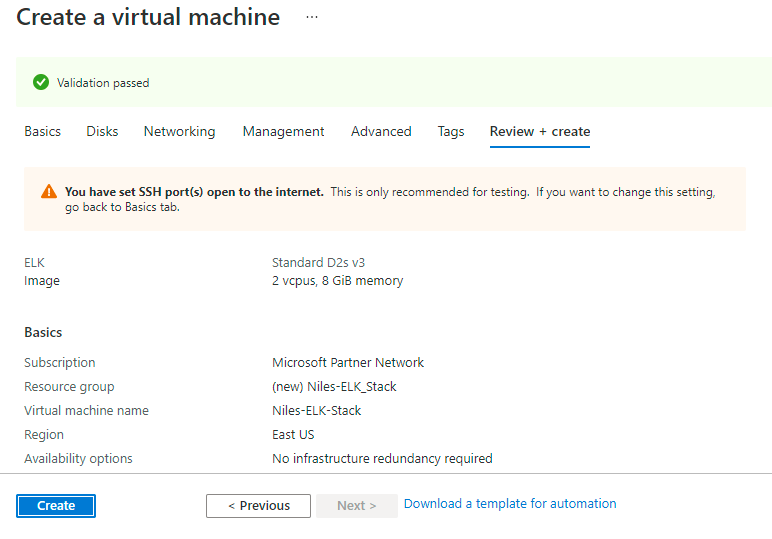Click the Niles-ELK-Stack virtual machine name value

(x=316, y=411)
